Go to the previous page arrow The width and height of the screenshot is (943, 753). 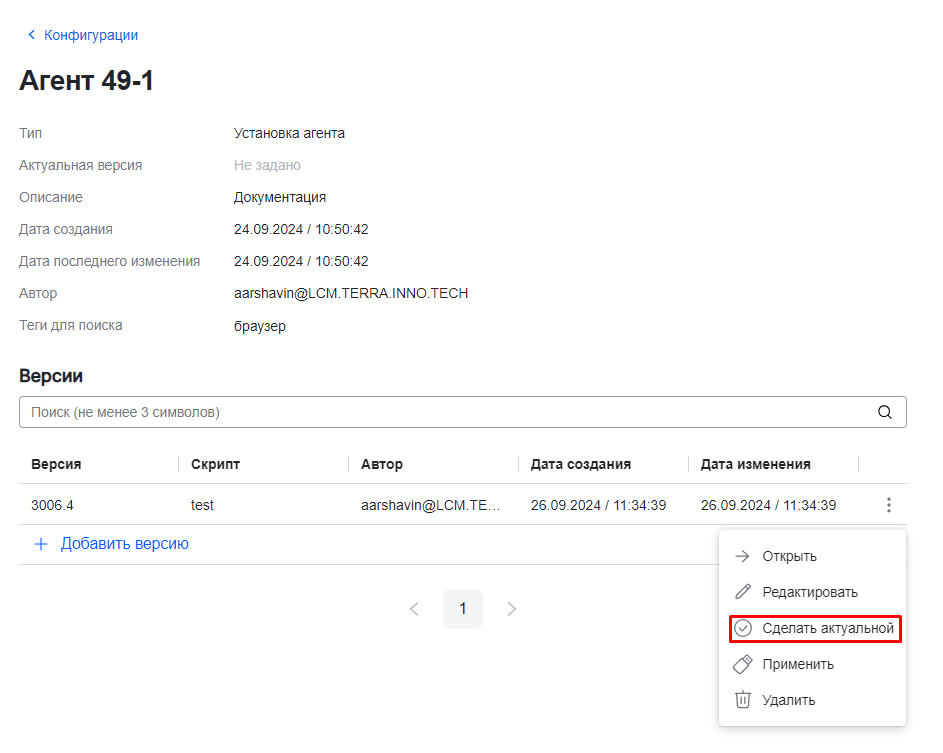[x=414, y=609]
